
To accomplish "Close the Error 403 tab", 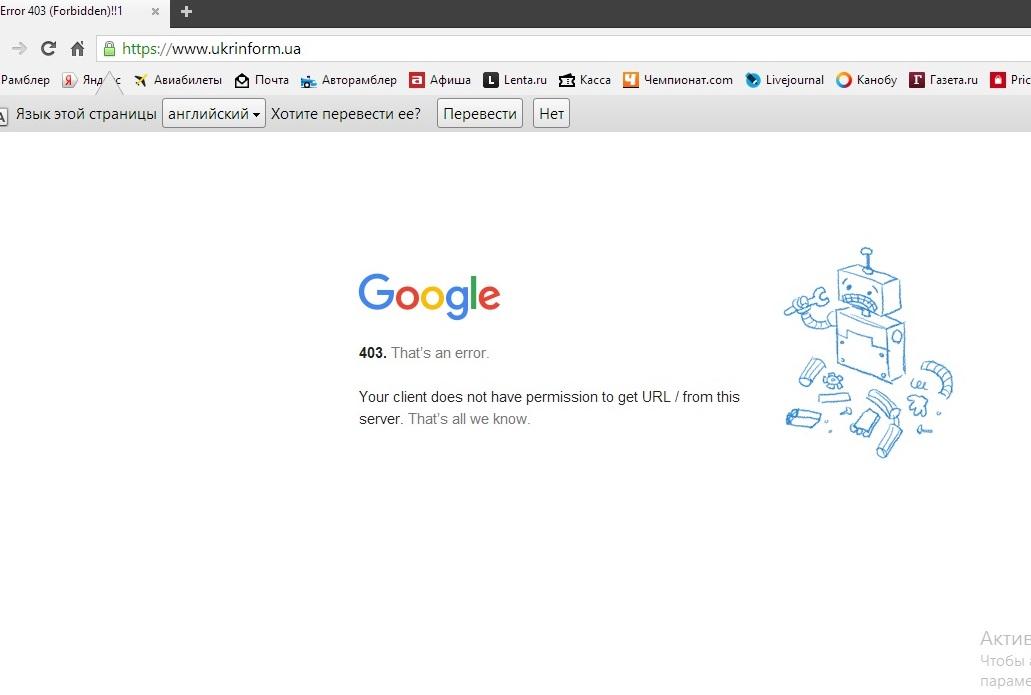I will [155, 12].
